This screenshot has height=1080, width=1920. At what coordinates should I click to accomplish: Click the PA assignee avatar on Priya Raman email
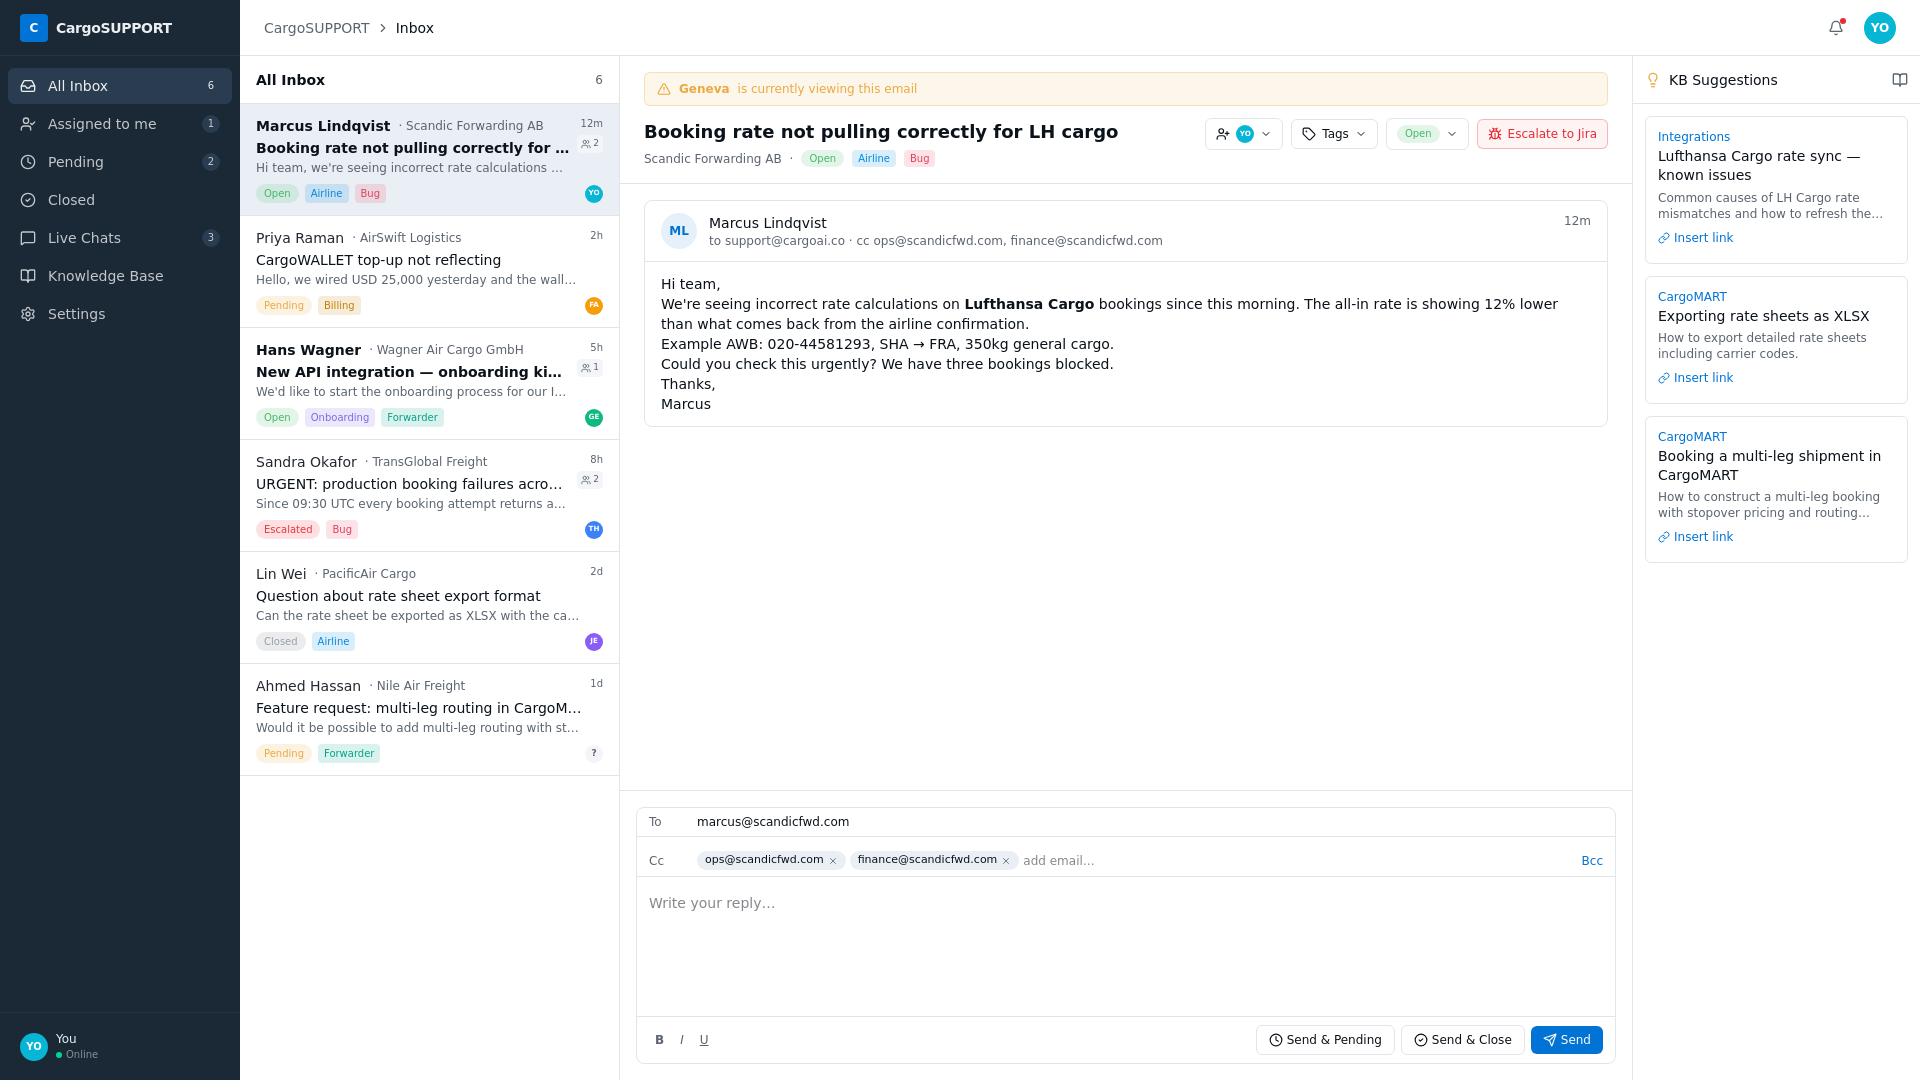[x=594, y=306]
